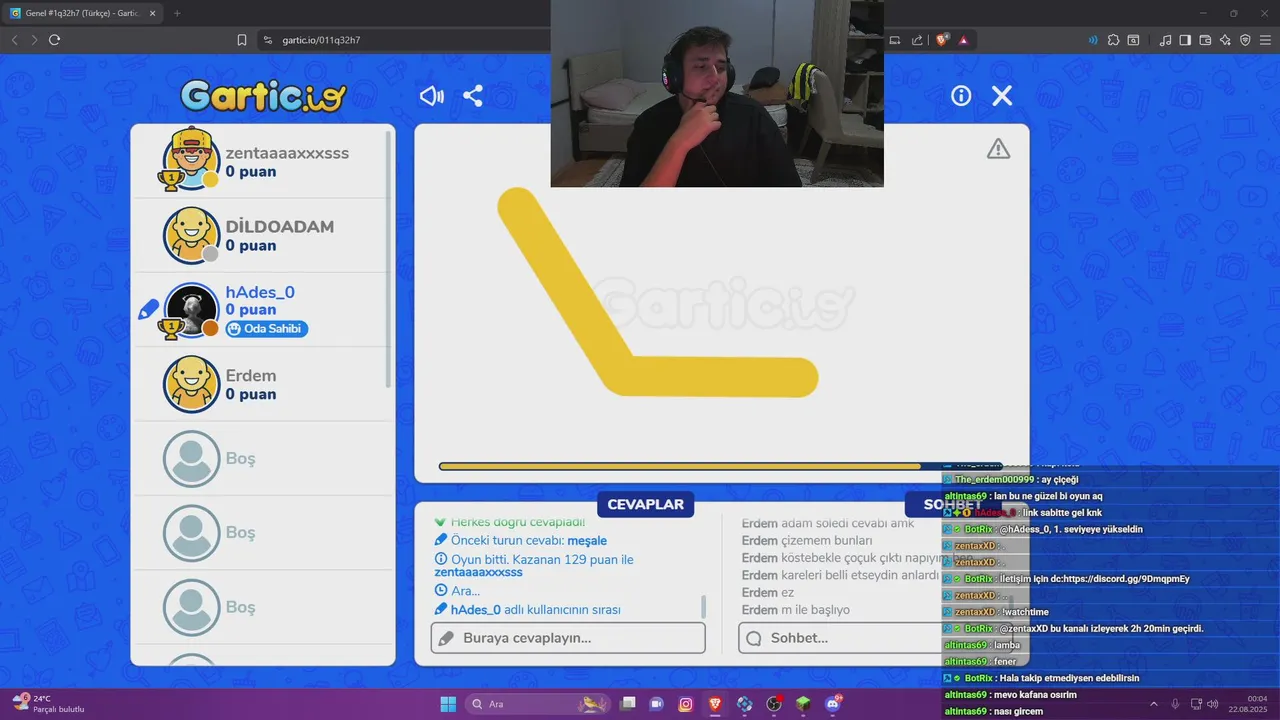1280x720 pixels.
Task: Mute the Gartic.io game sound
Action: (x=432, y=96)
